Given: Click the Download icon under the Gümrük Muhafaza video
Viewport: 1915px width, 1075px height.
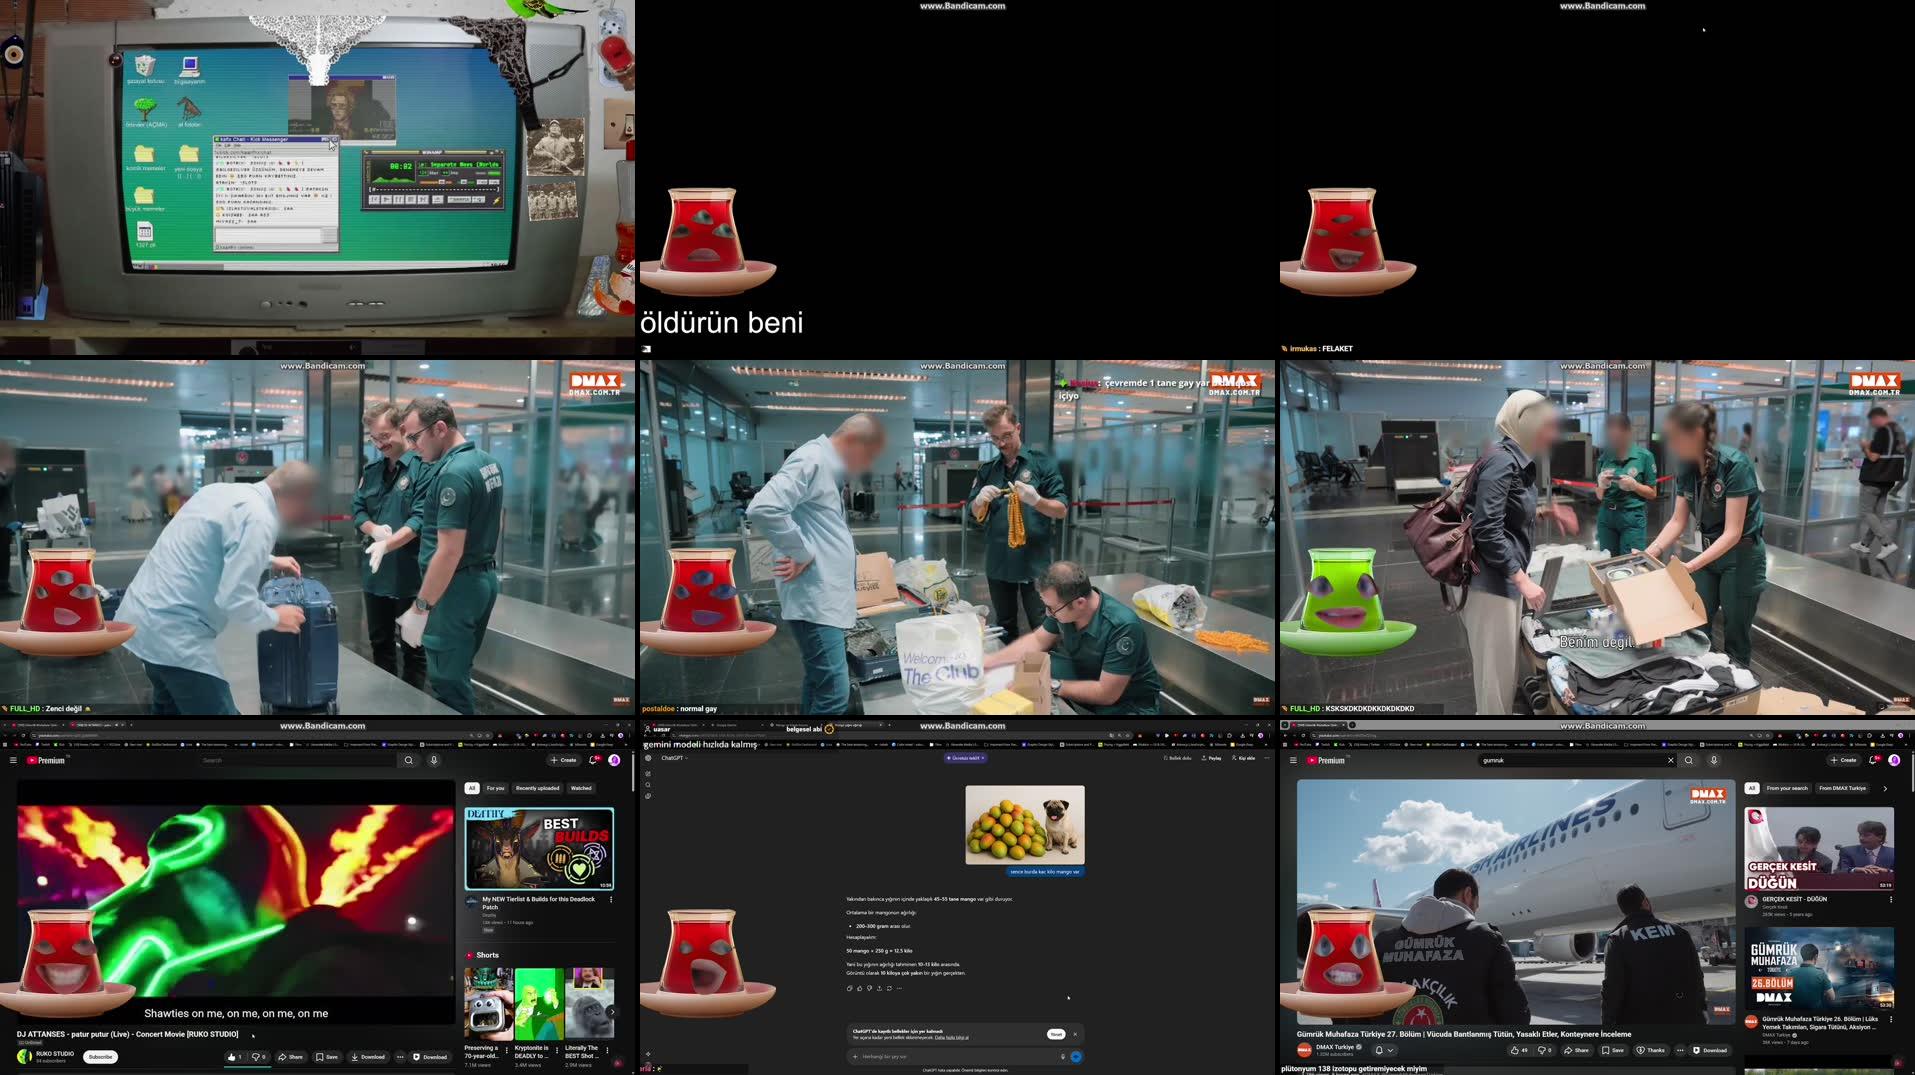Looking at the screenshot, I should tap(1713, 1050).
